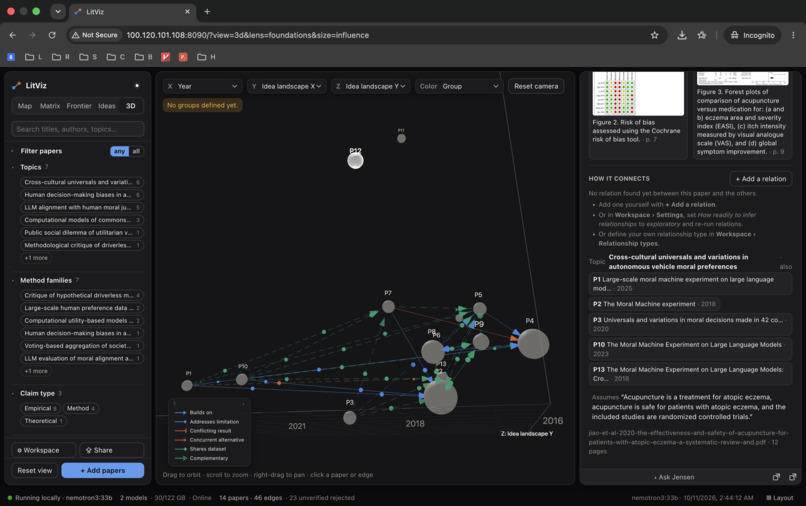
Task: Go back with the browser back arrow
Action: pos(13,35)
